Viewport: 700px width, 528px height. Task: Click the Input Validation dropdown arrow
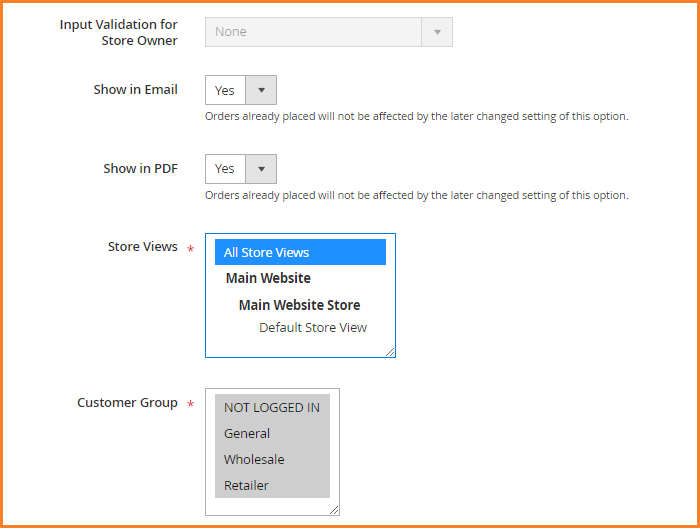(437, 32)
